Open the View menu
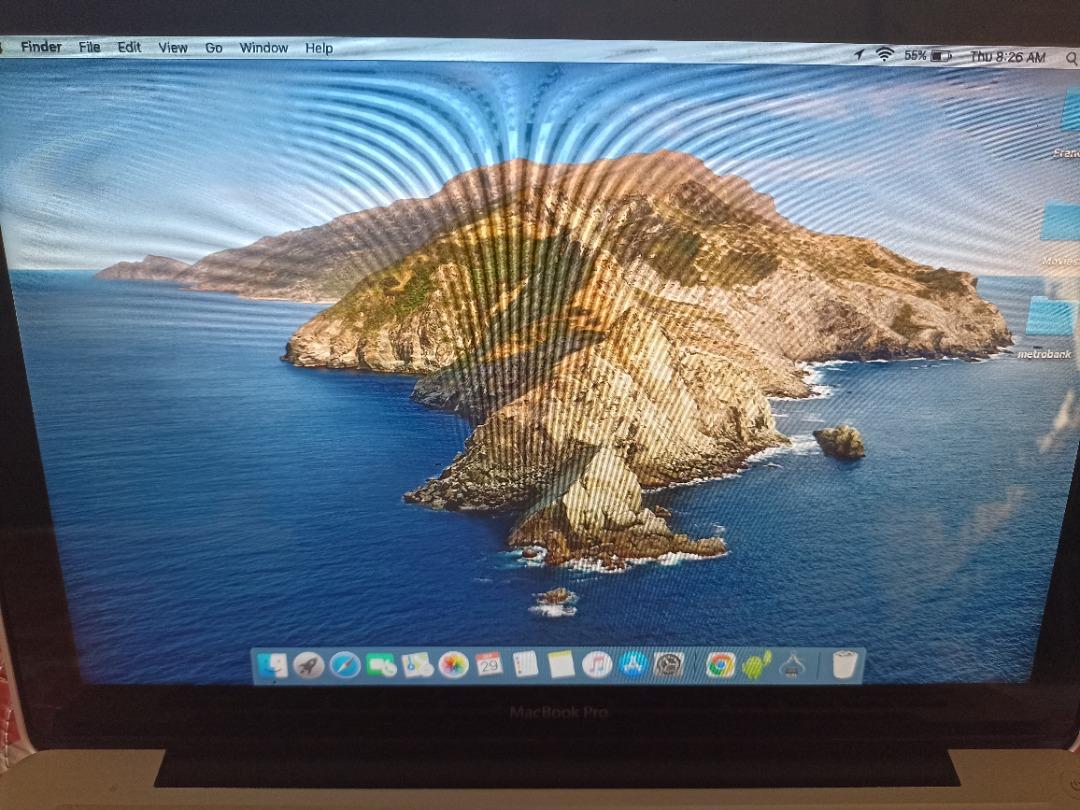The height and width of the screenshot is (810, 1080). pos(173,48)
